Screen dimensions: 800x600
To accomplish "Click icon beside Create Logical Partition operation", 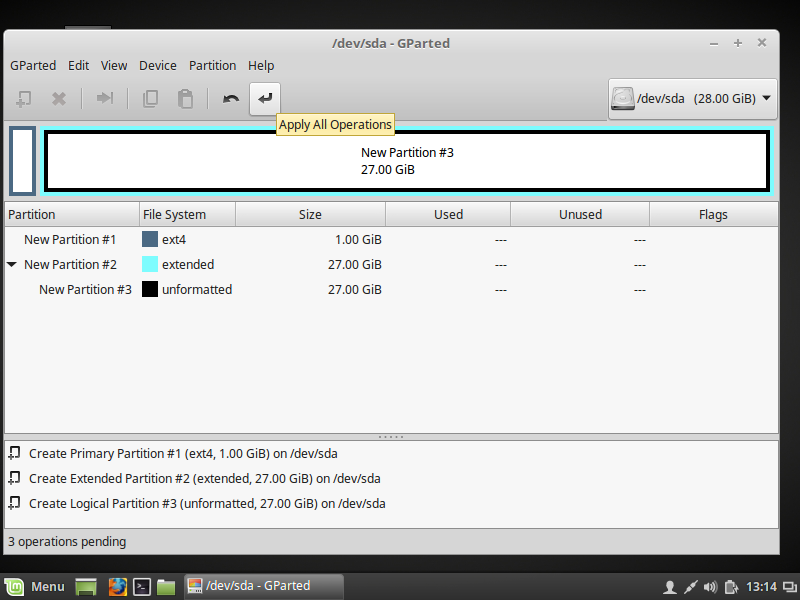I will click(14, 503).
